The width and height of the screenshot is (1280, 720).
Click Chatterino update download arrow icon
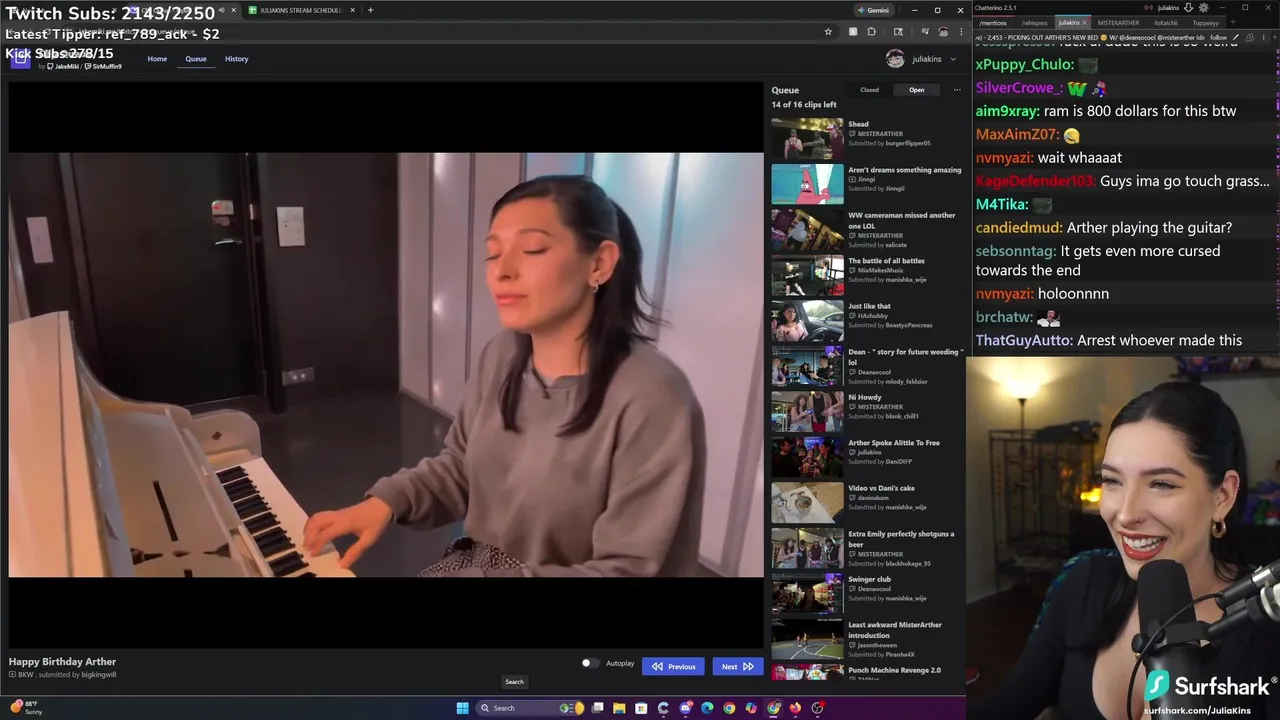point(1188,8)
